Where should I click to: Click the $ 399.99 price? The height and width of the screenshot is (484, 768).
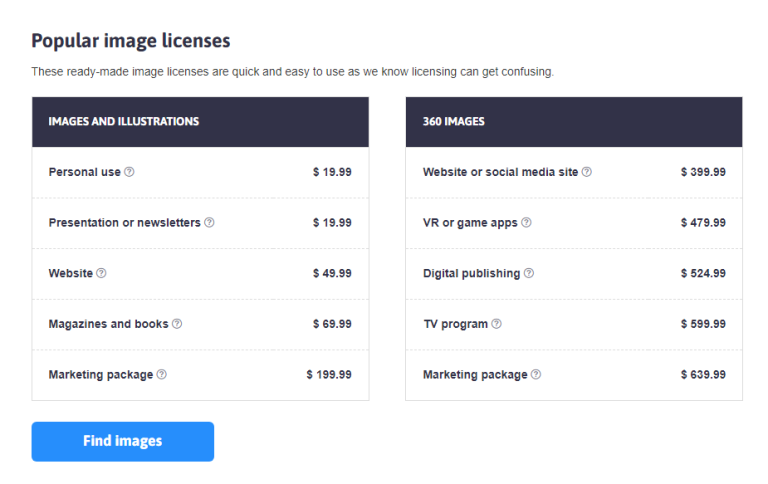point(703,172)
